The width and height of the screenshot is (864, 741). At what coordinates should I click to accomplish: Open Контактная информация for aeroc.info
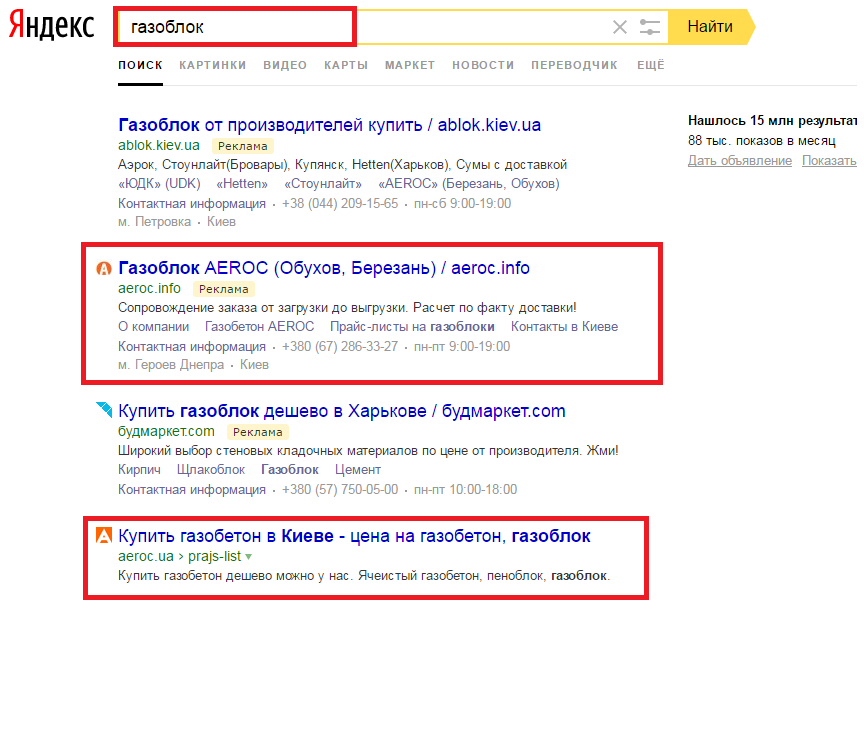click(x=192, y=347)
